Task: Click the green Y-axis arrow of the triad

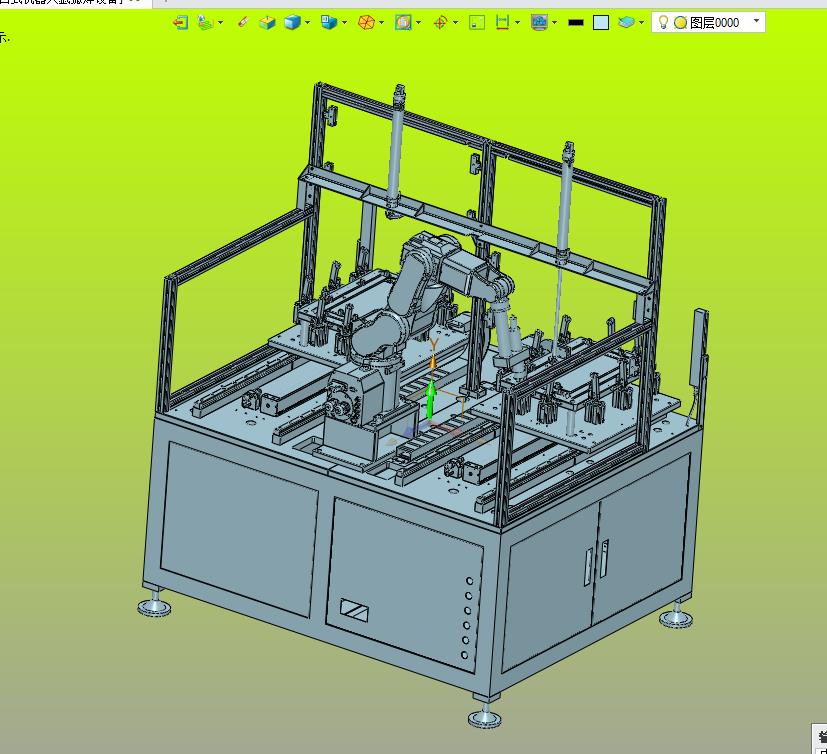Action: click(x=430, y=401)
